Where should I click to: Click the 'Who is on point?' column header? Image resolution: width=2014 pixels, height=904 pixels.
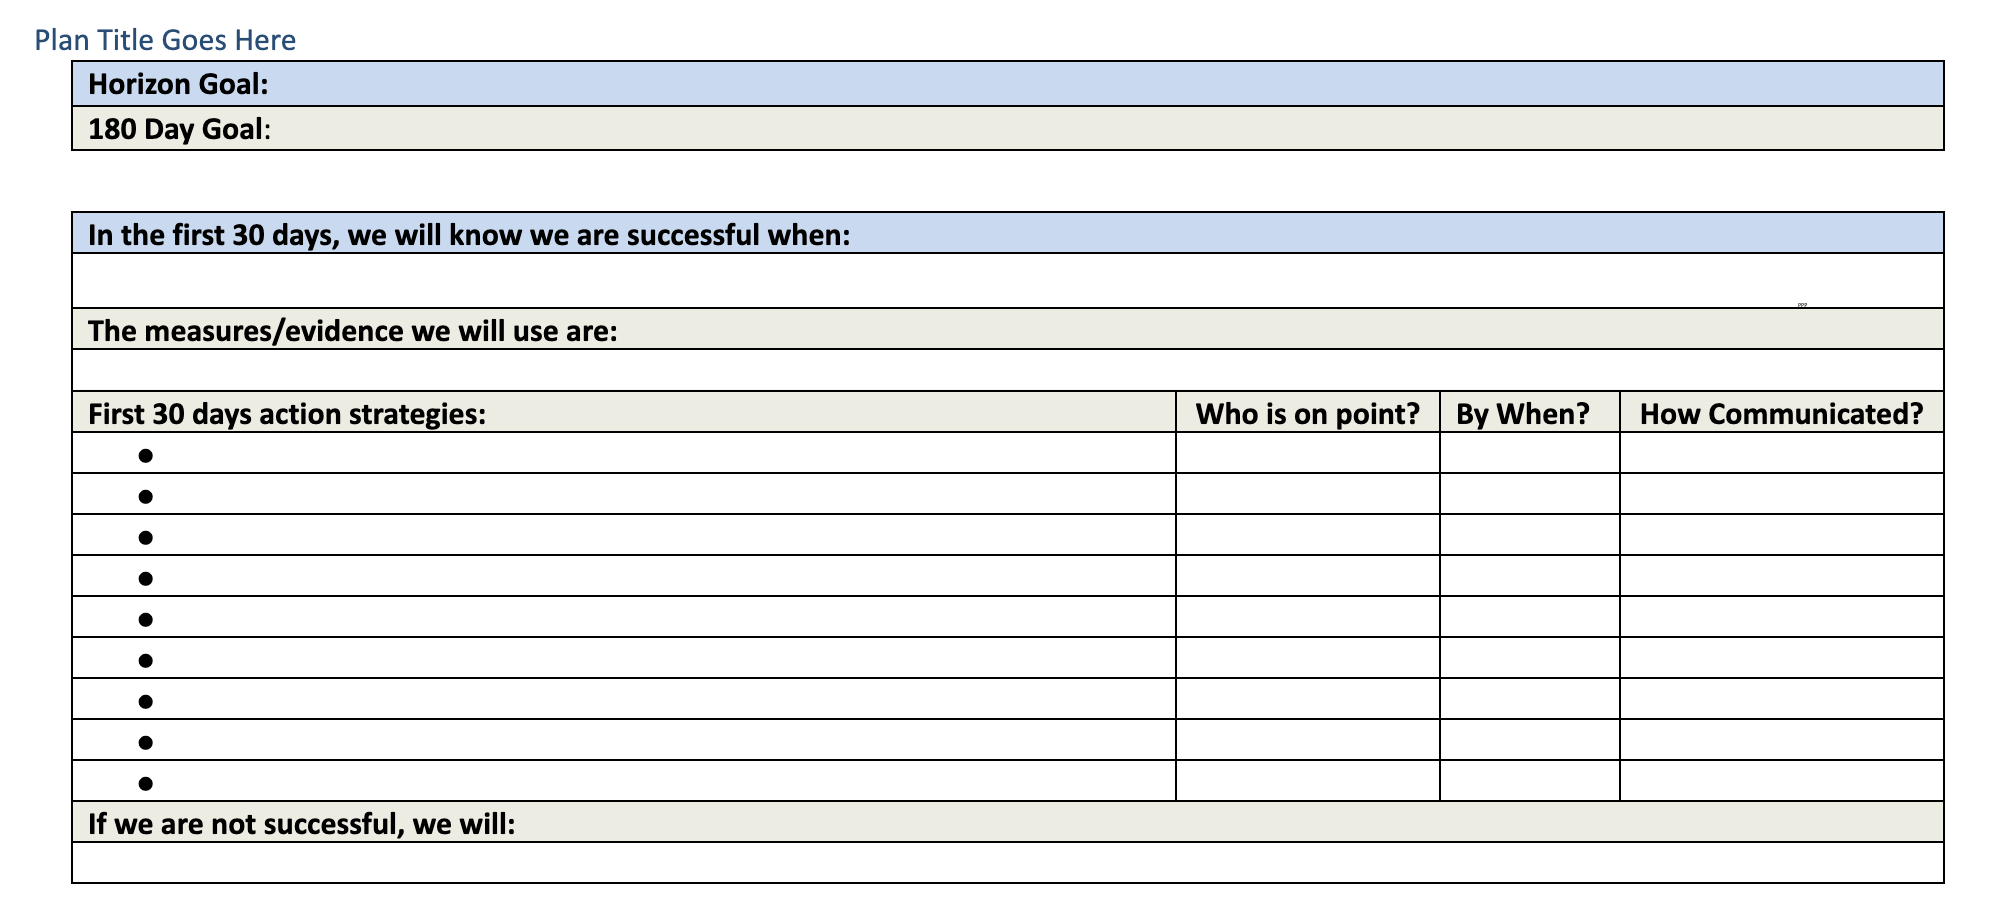(x=1307, y=414)
